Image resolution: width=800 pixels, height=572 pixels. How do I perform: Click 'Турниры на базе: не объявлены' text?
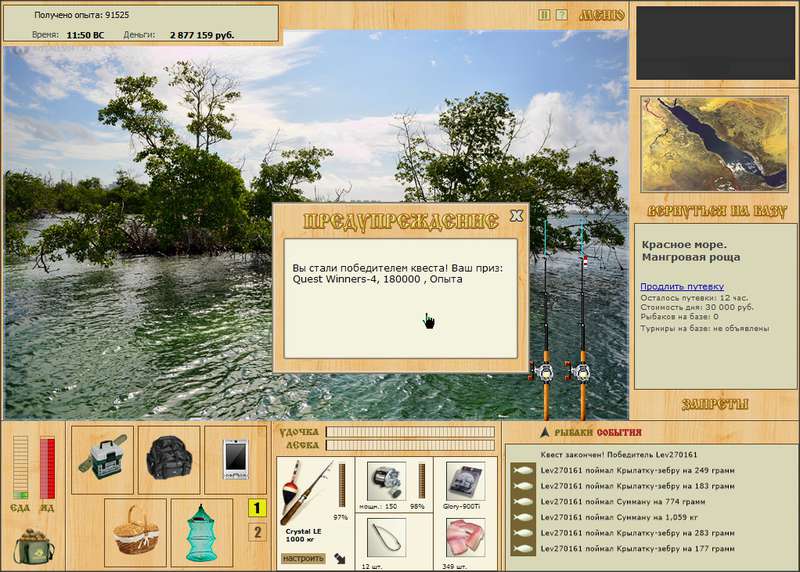(705, 329)
